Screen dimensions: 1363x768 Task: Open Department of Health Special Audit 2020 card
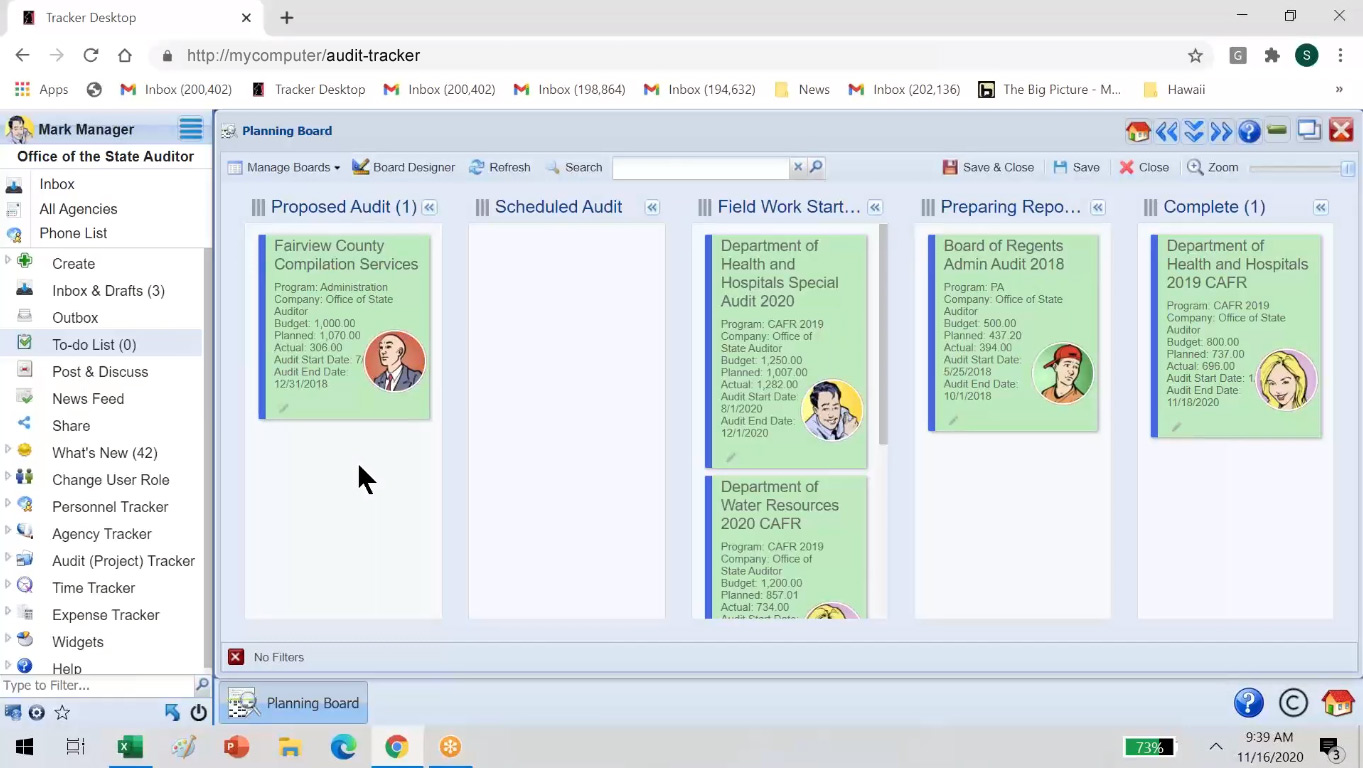tap(786, 351)
